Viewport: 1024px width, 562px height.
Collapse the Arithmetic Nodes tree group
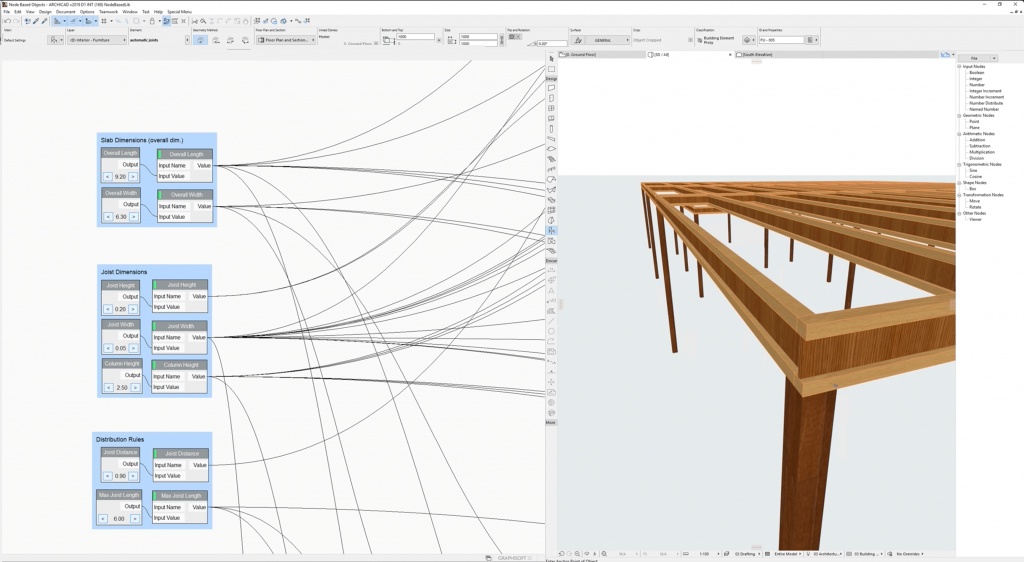959,134
